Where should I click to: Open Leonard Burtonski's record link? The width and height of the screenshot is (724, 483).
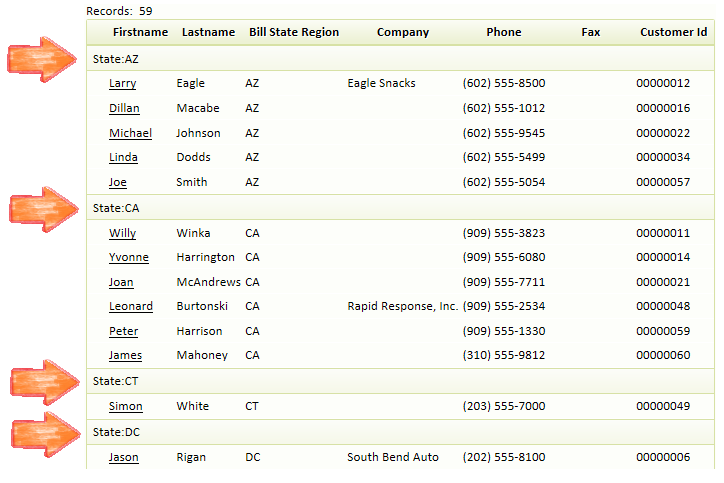point(131,307)
